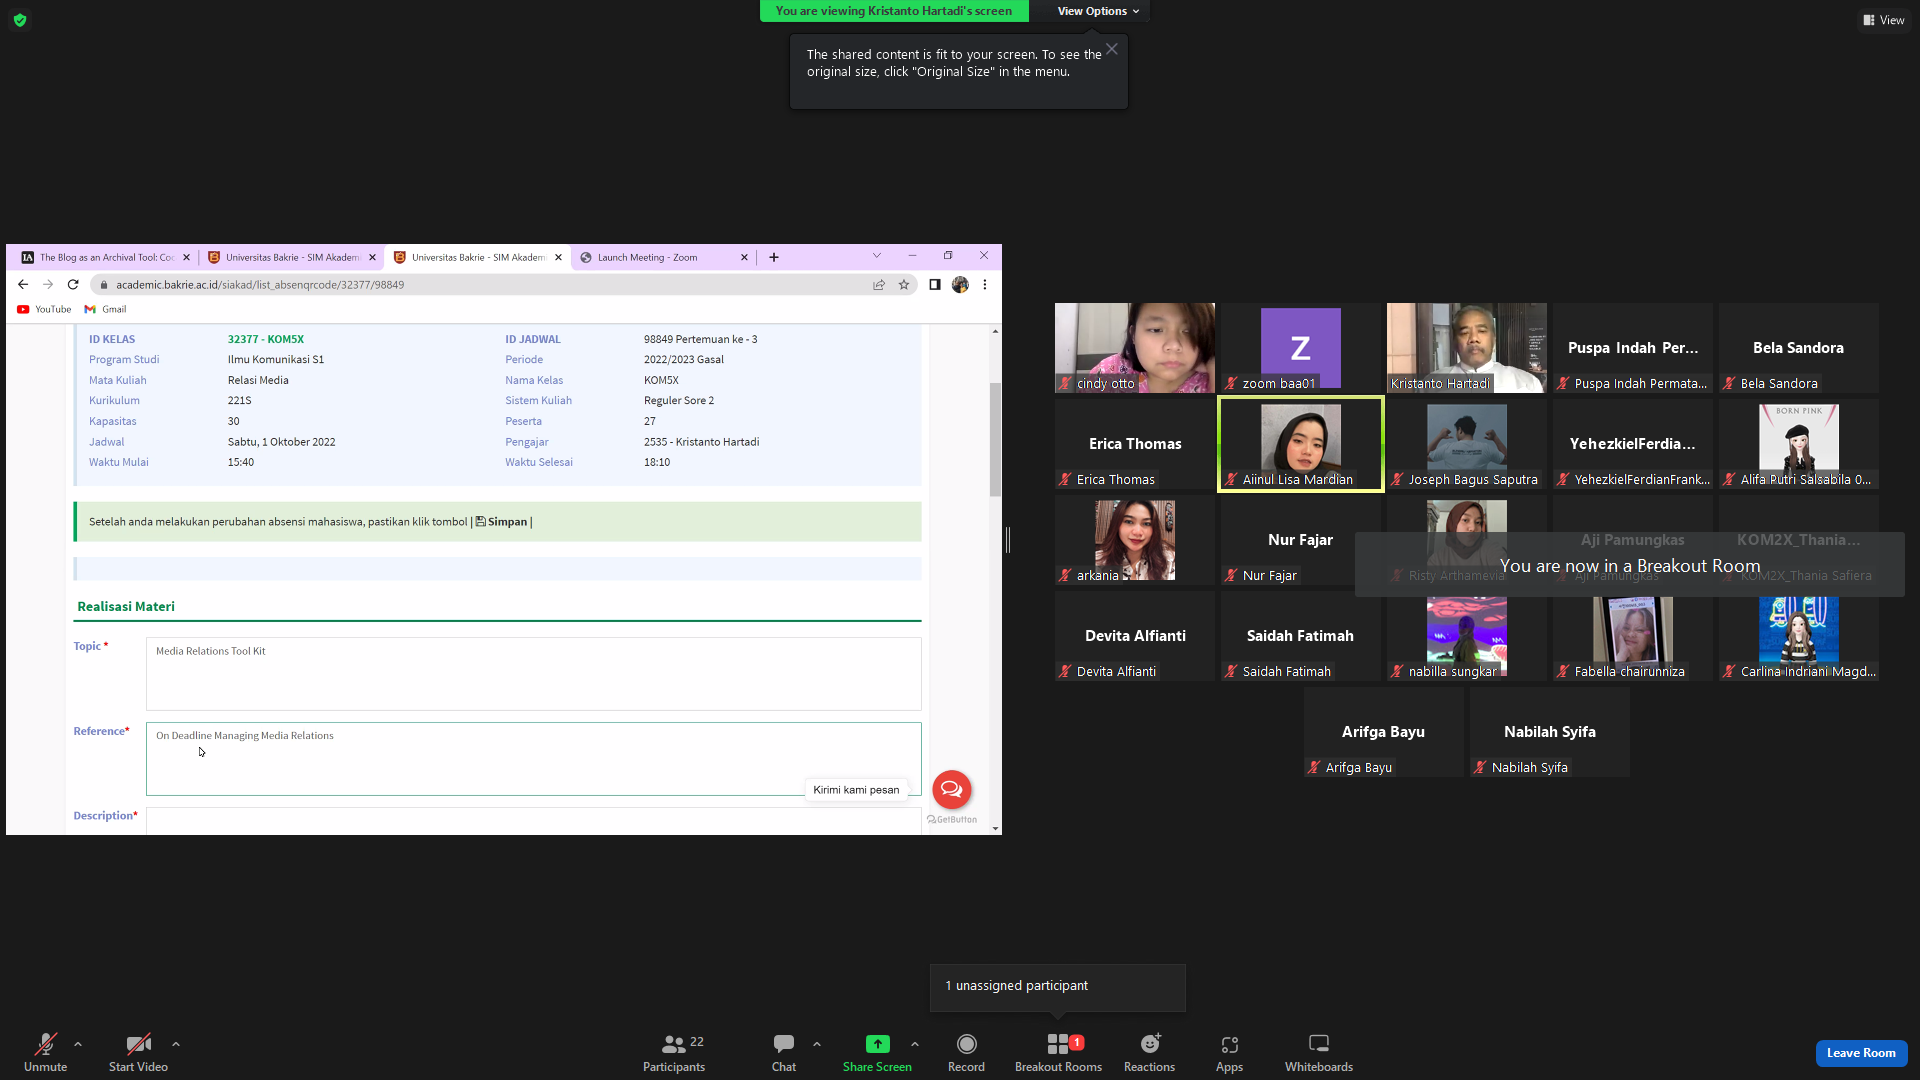Select nabilla sungkar's tile
This screenshot has width=1920, height=1080.
[1467, 636]
